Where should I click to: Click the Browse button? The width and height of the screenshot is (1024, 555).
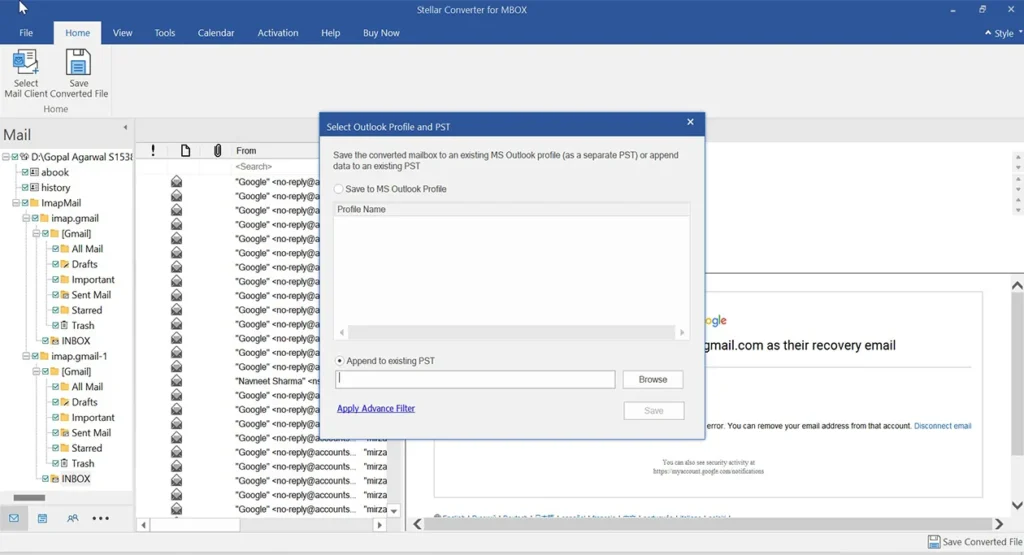pos(652,379)
